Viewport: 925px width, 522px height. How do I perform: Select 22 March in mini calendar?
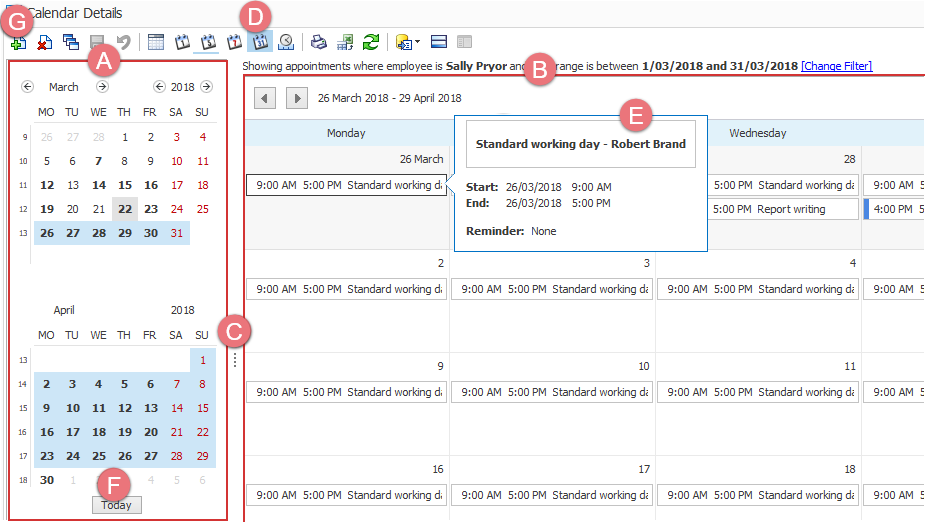pos(125,209)
